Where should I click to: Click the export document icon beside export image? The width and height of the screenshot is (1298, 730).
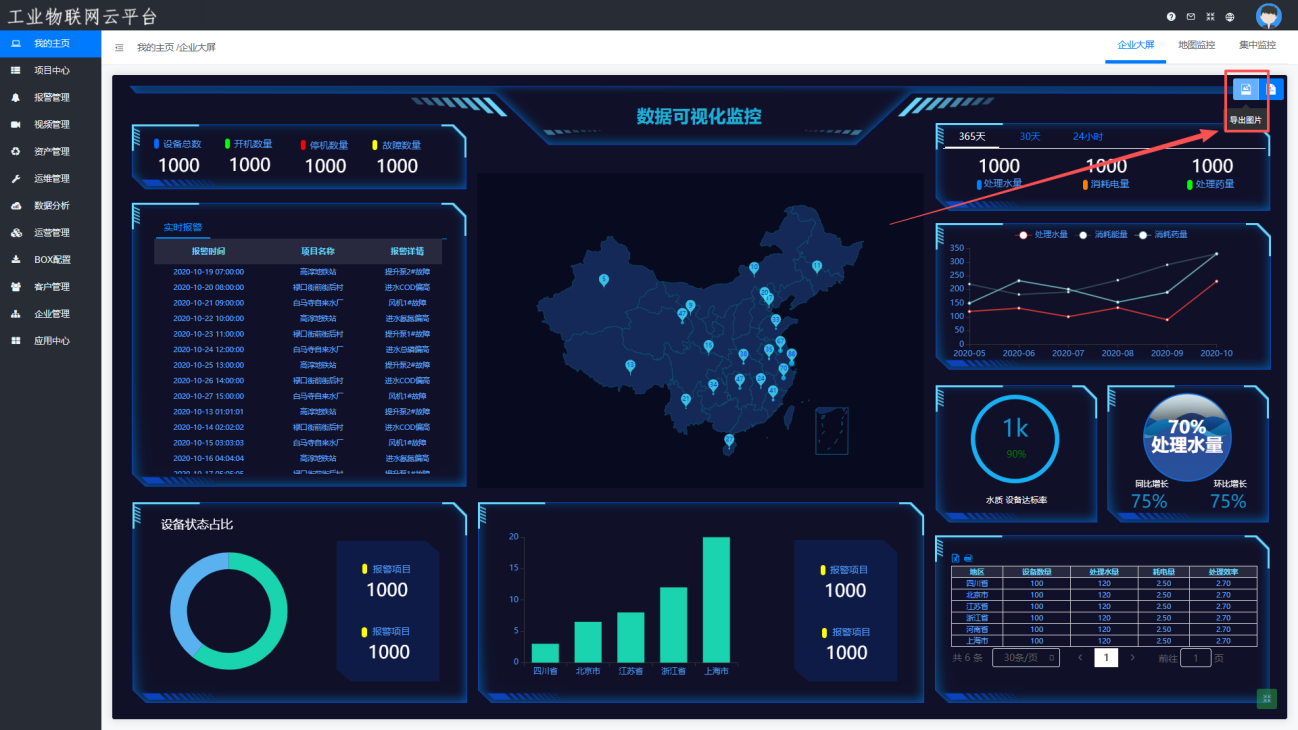(1272, 89)
